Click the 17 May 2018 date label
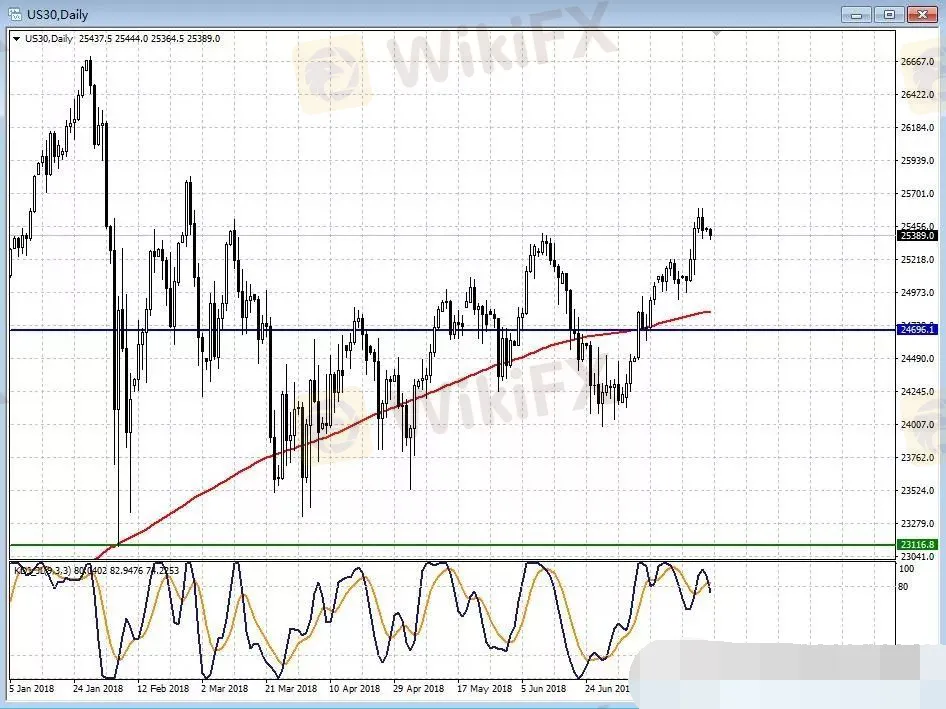Image resolution: width=946 pixels, height=709 pixels. (484, 688)
